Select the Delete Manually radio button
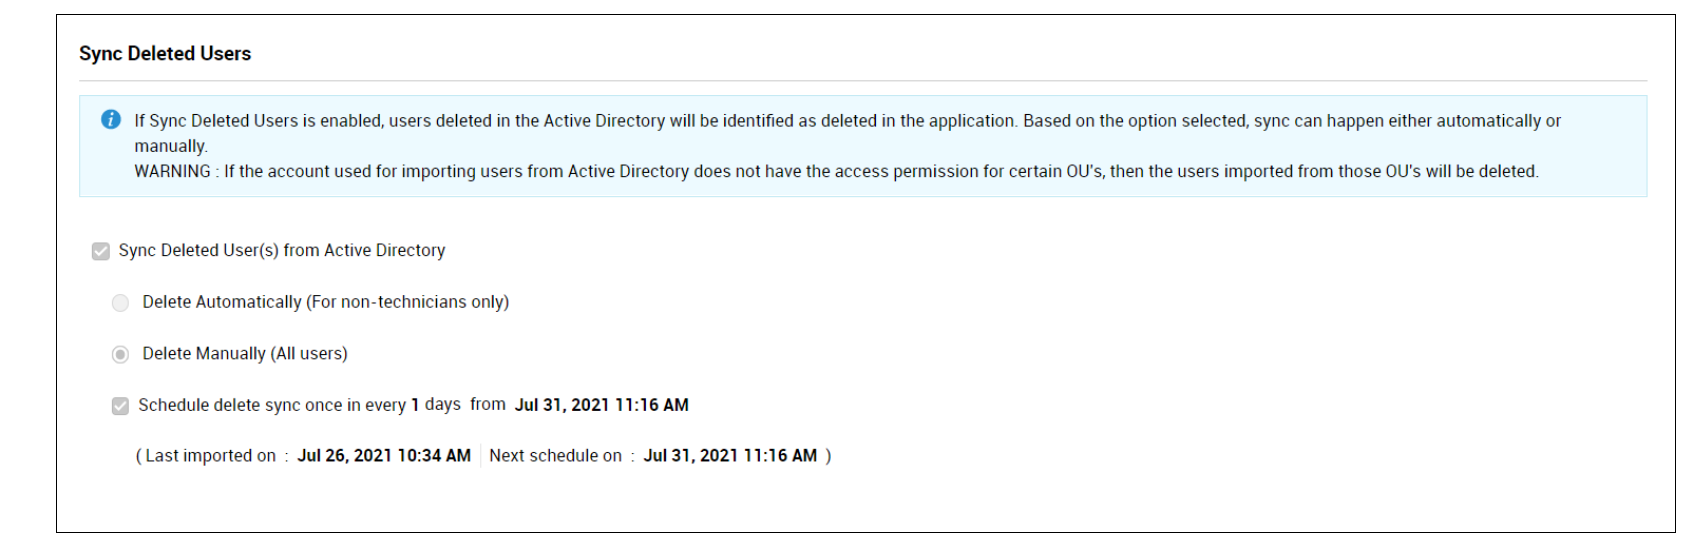Screen dimensions: 1701x557 [x=121, y=354]
